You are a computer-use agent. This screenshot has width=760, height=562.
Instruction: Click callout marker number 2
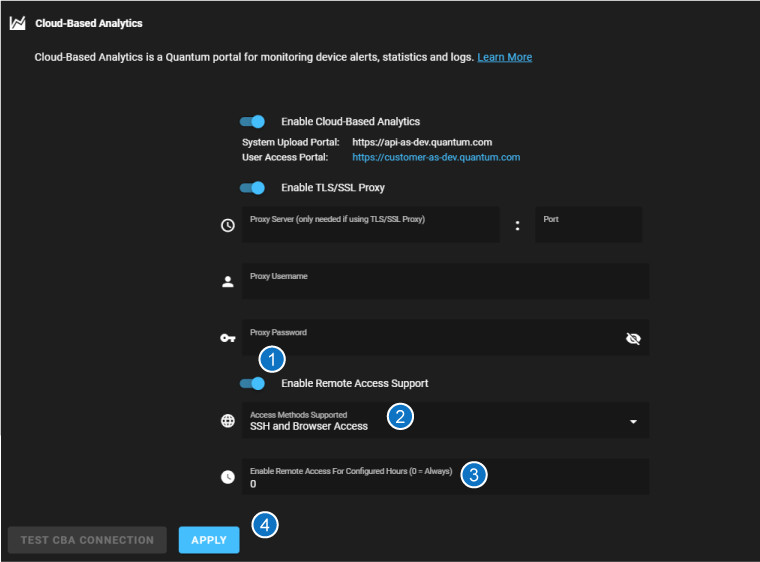click(x=400, y=417)
